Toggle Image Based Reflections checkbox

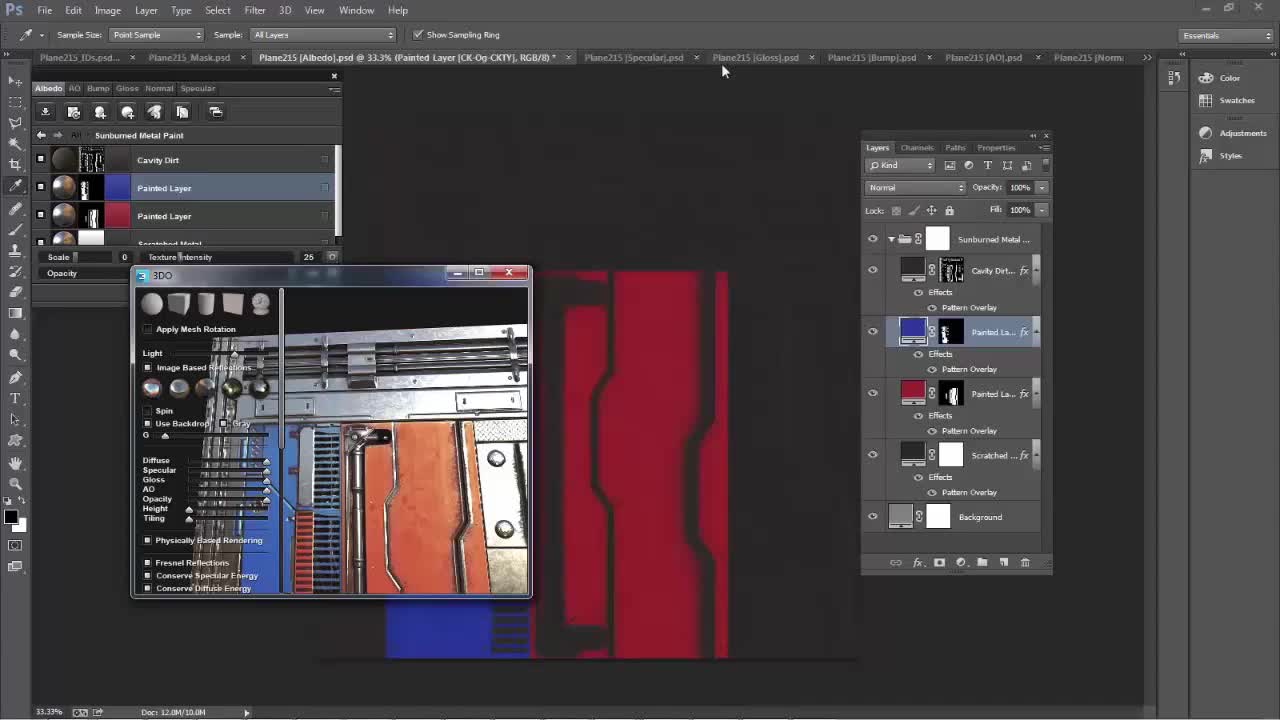148,367
